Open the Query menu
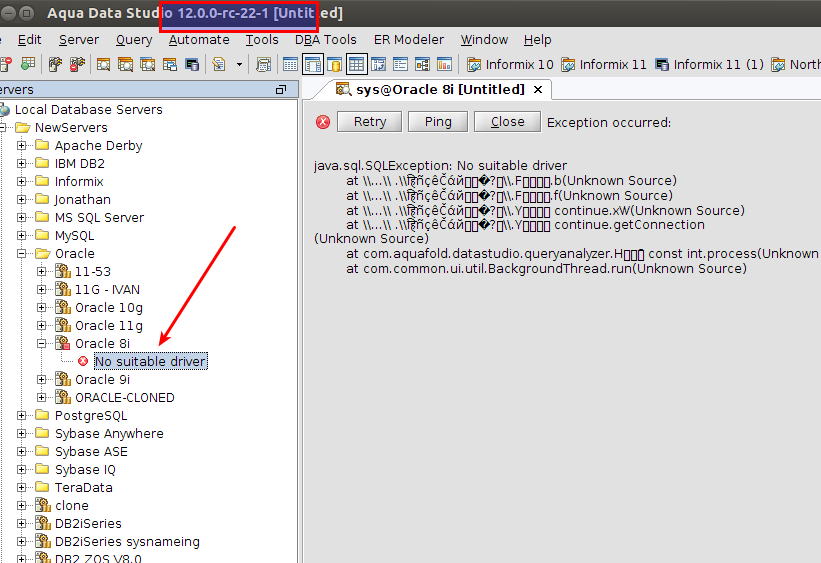Viewport: 821px width, 563px height. pyautogui.click(x=134, y=40)
